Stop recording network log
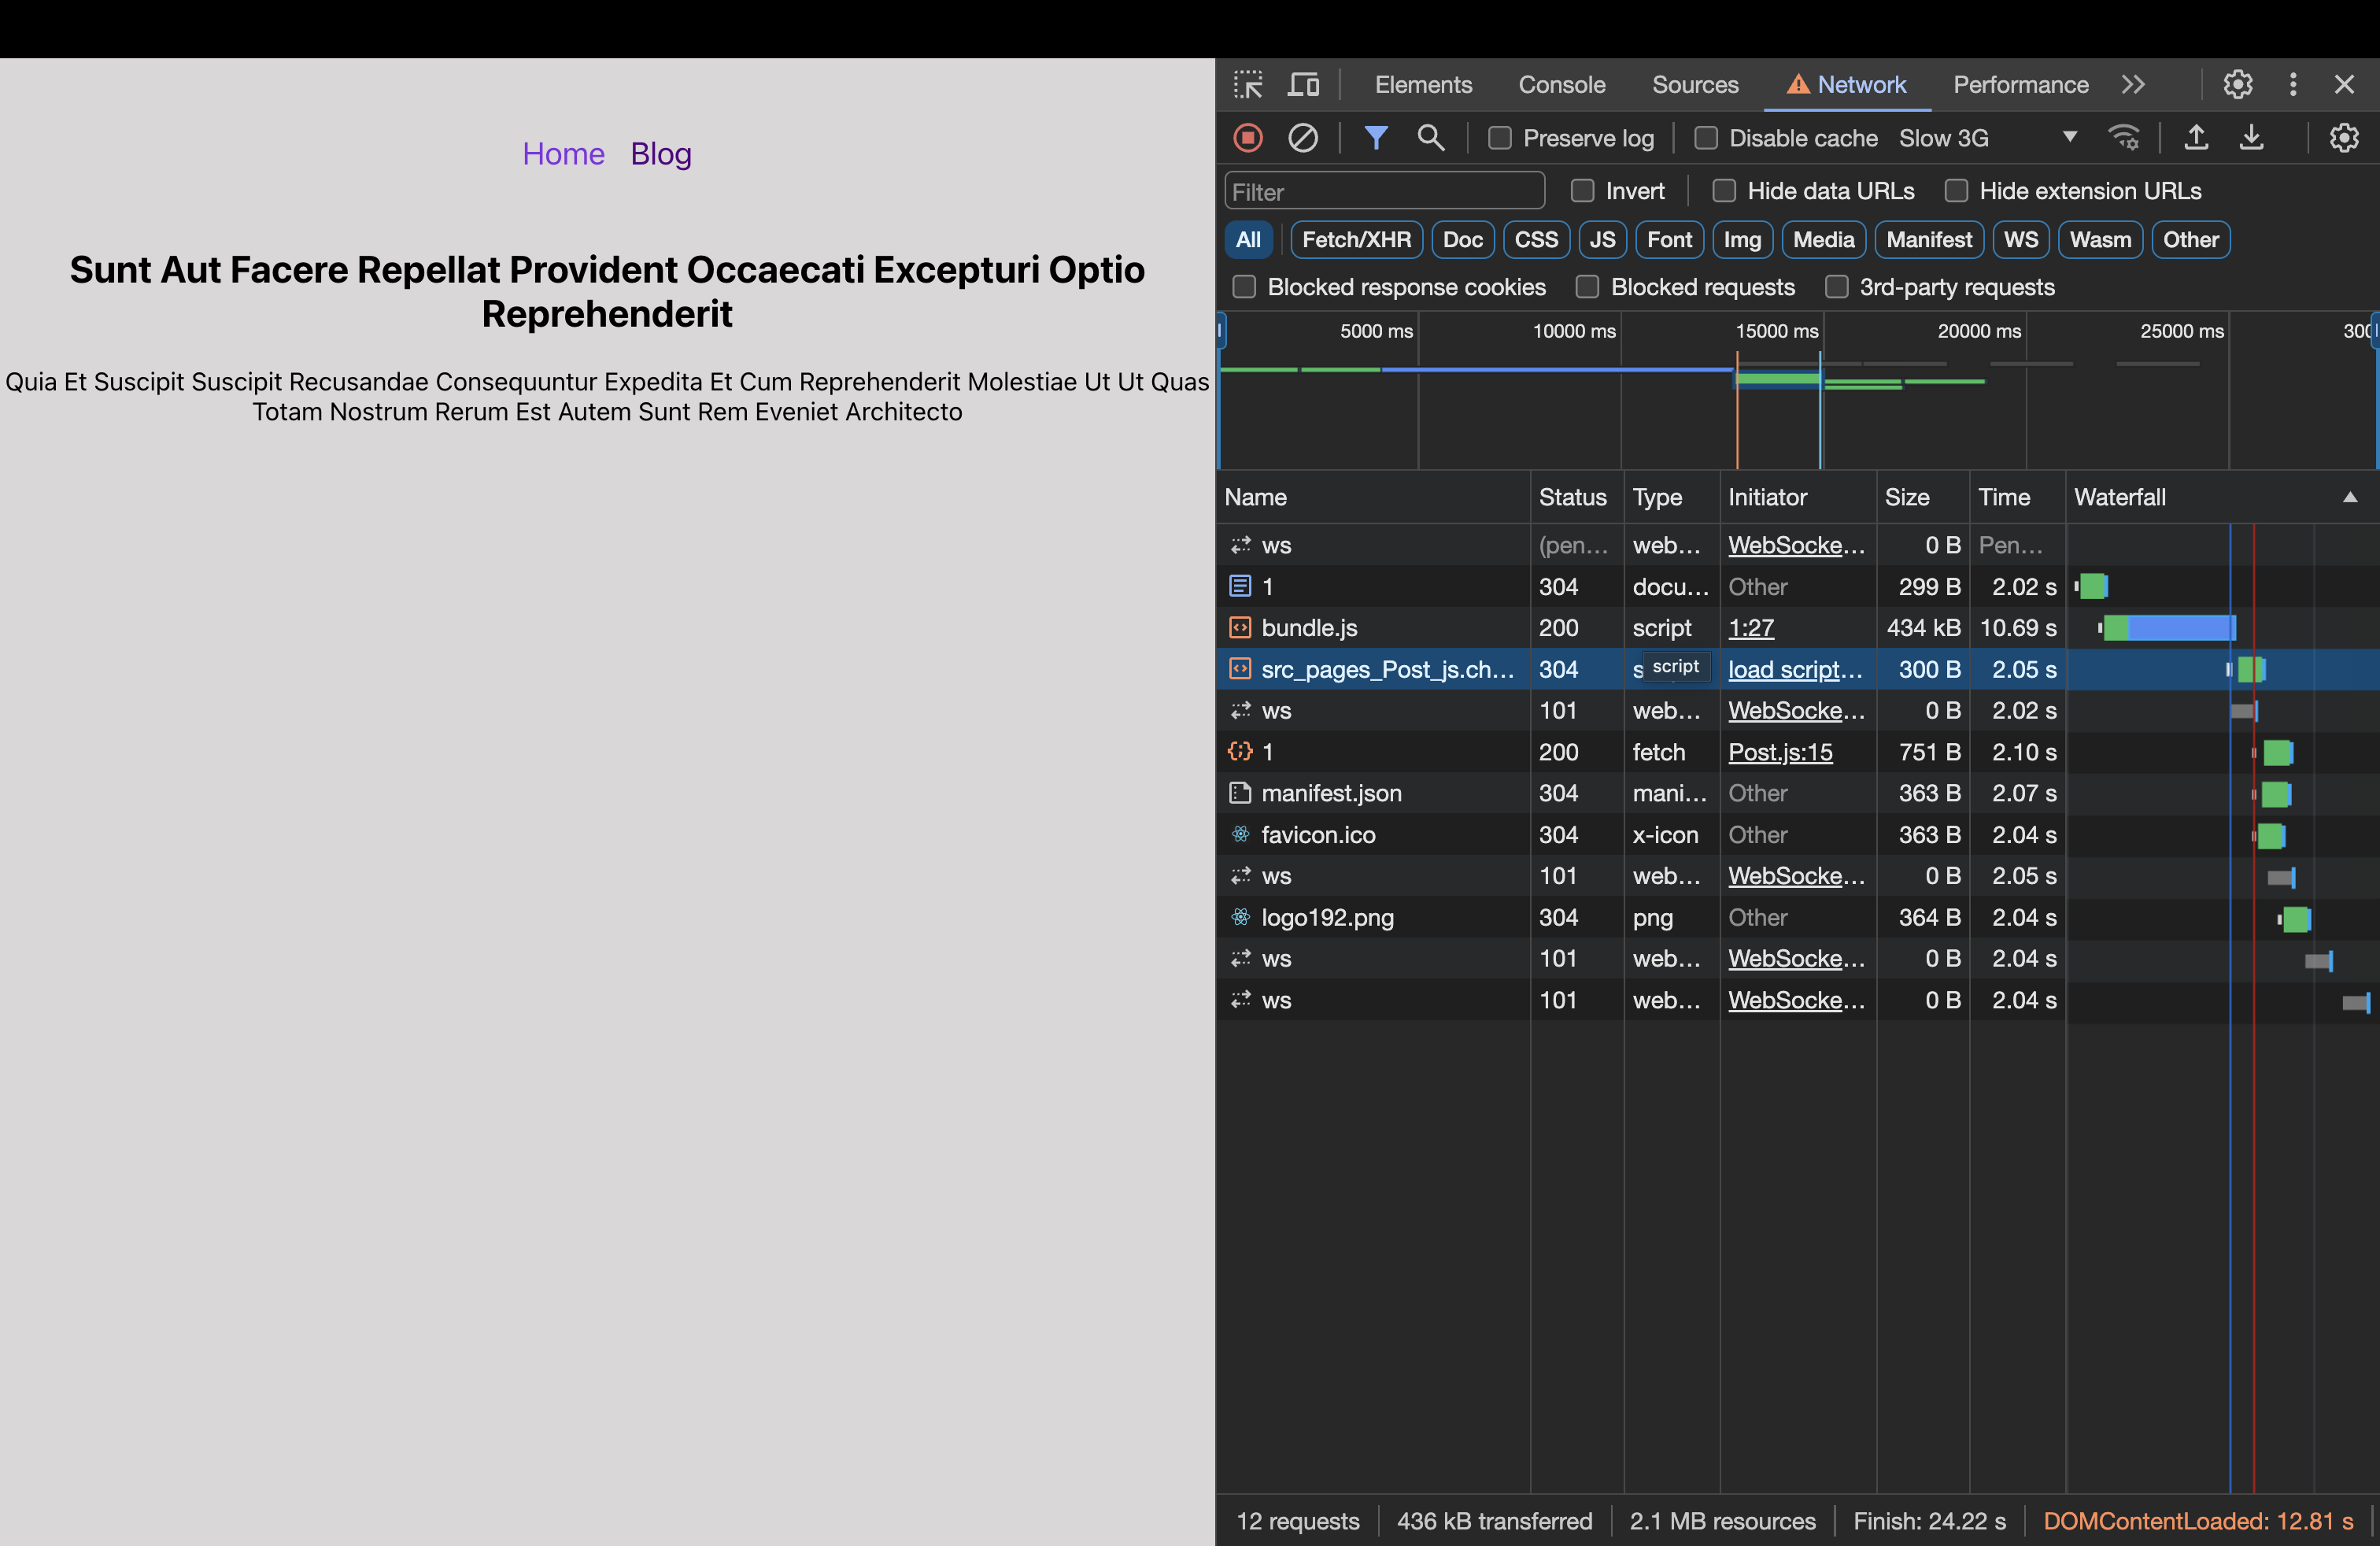 coord(1247,138)
